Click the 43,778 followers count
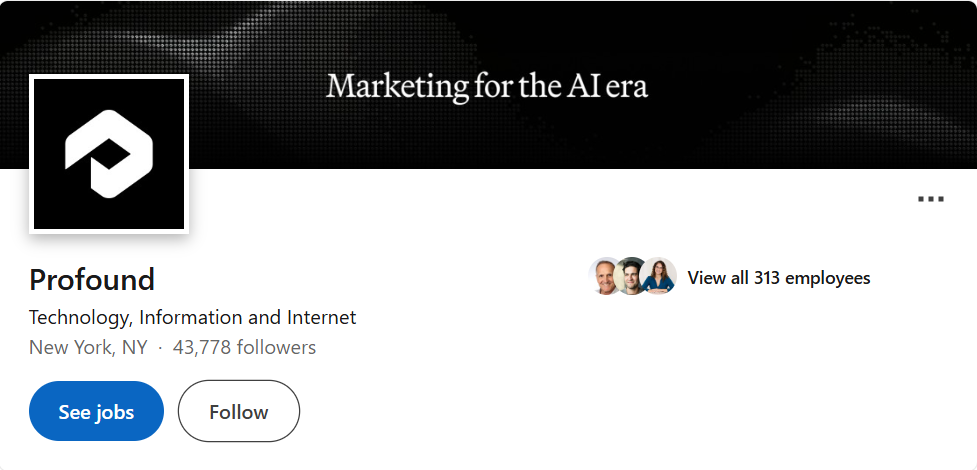 [244, 347]
